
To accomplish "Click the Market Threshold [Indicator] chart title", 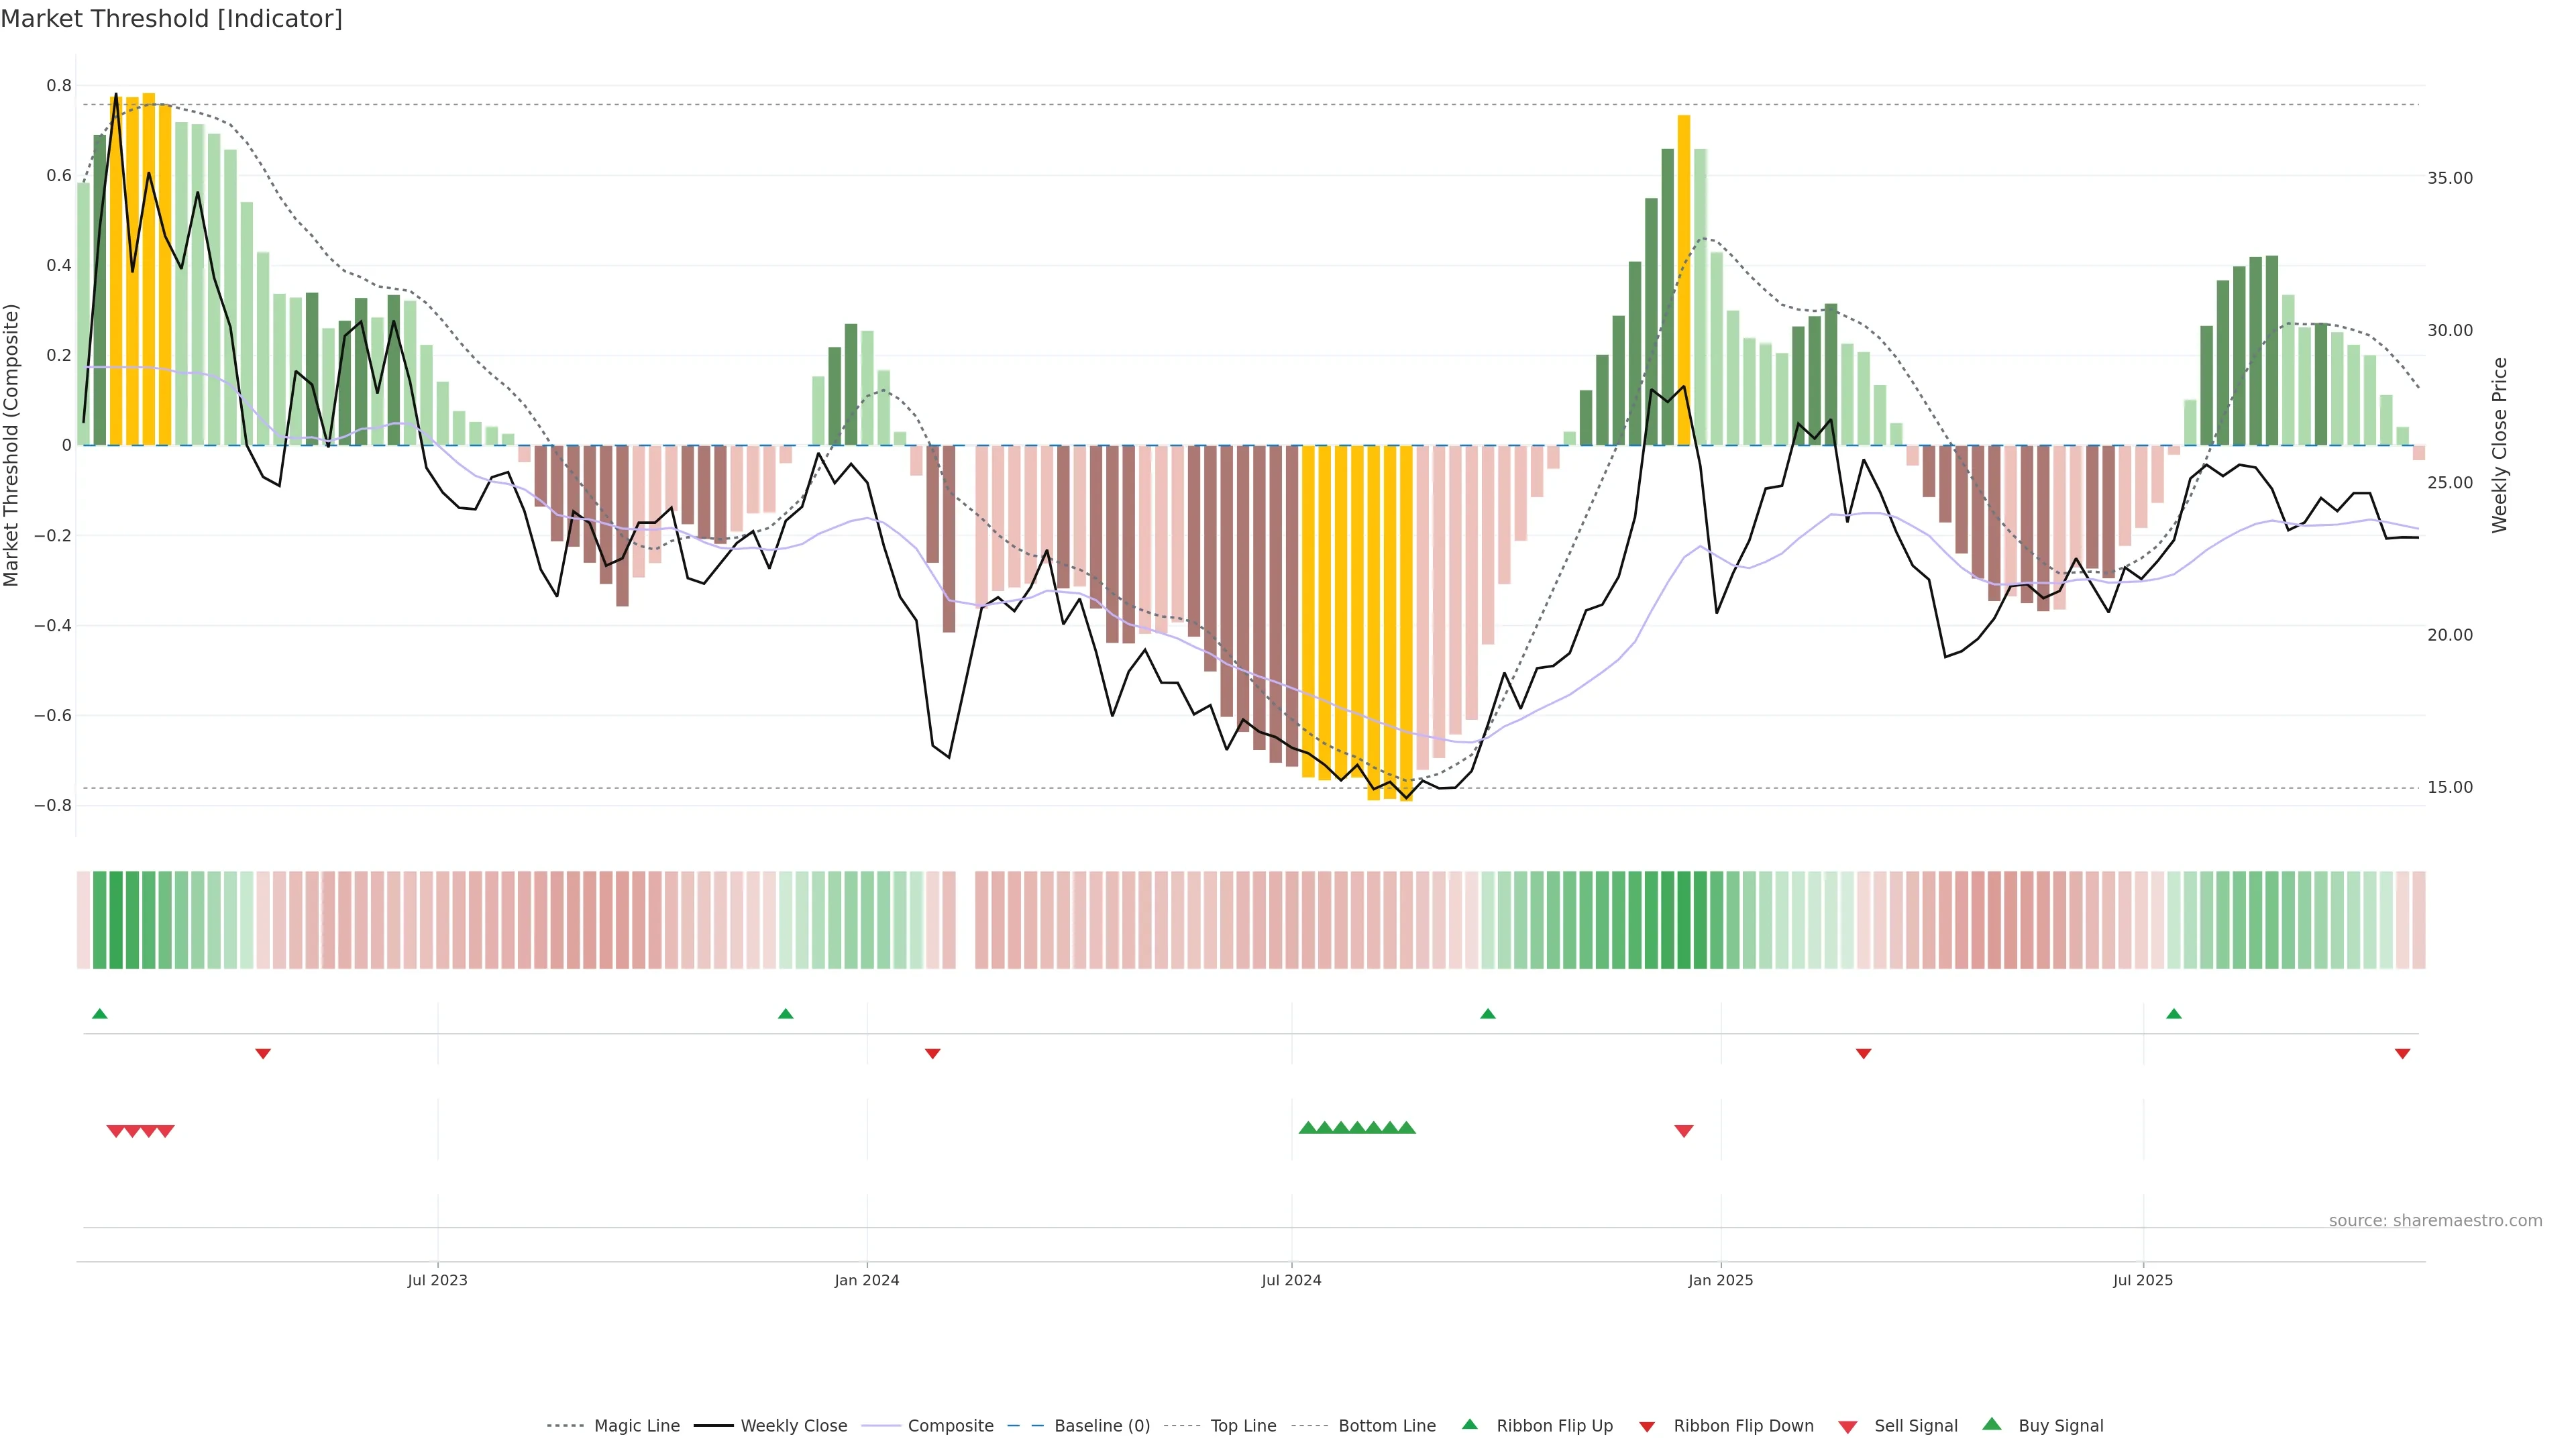I will pyautogui.click(x=171, y=19).
